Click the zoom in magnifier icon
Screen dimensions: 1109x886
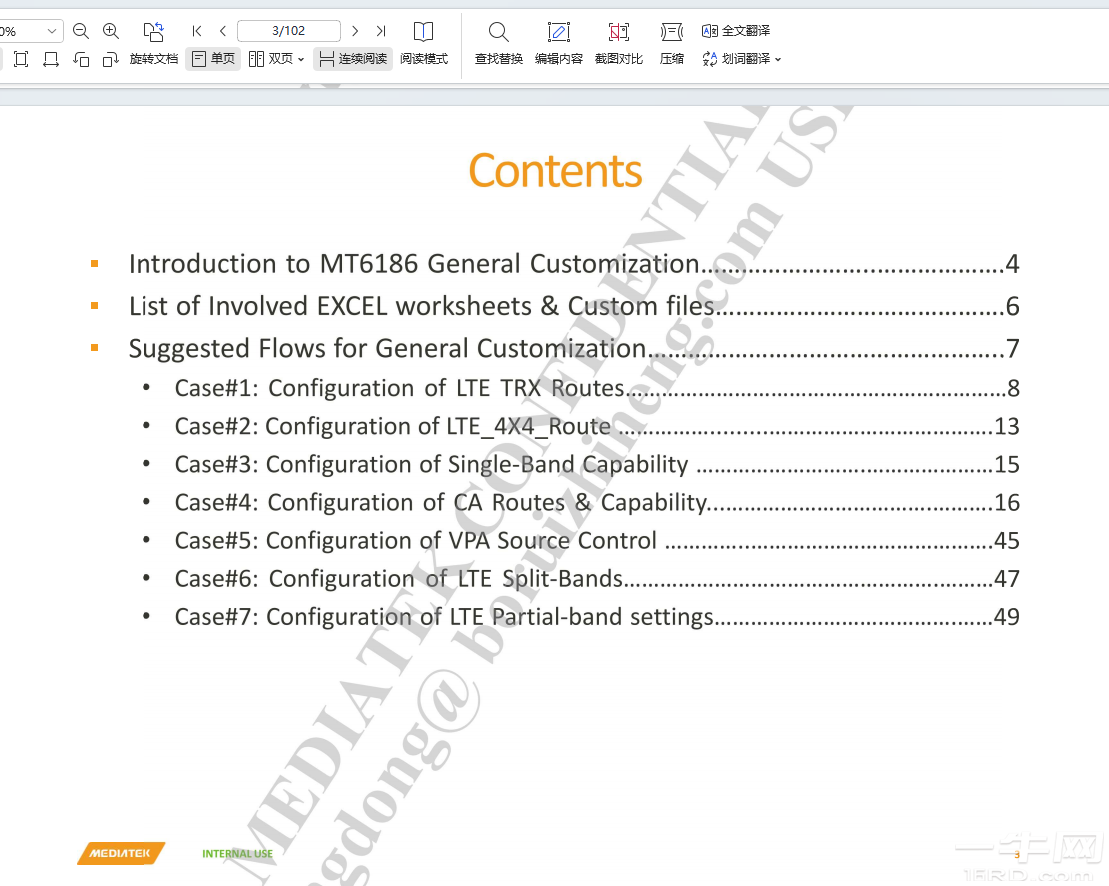pos(111,31)
